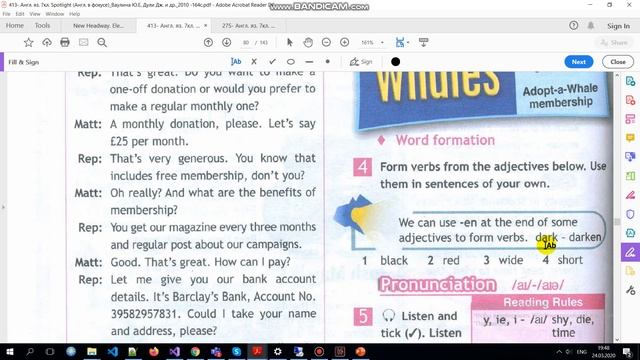Open the File menu
The height and width of the screenshot is (360, 640).
click(x=6, y=14)
